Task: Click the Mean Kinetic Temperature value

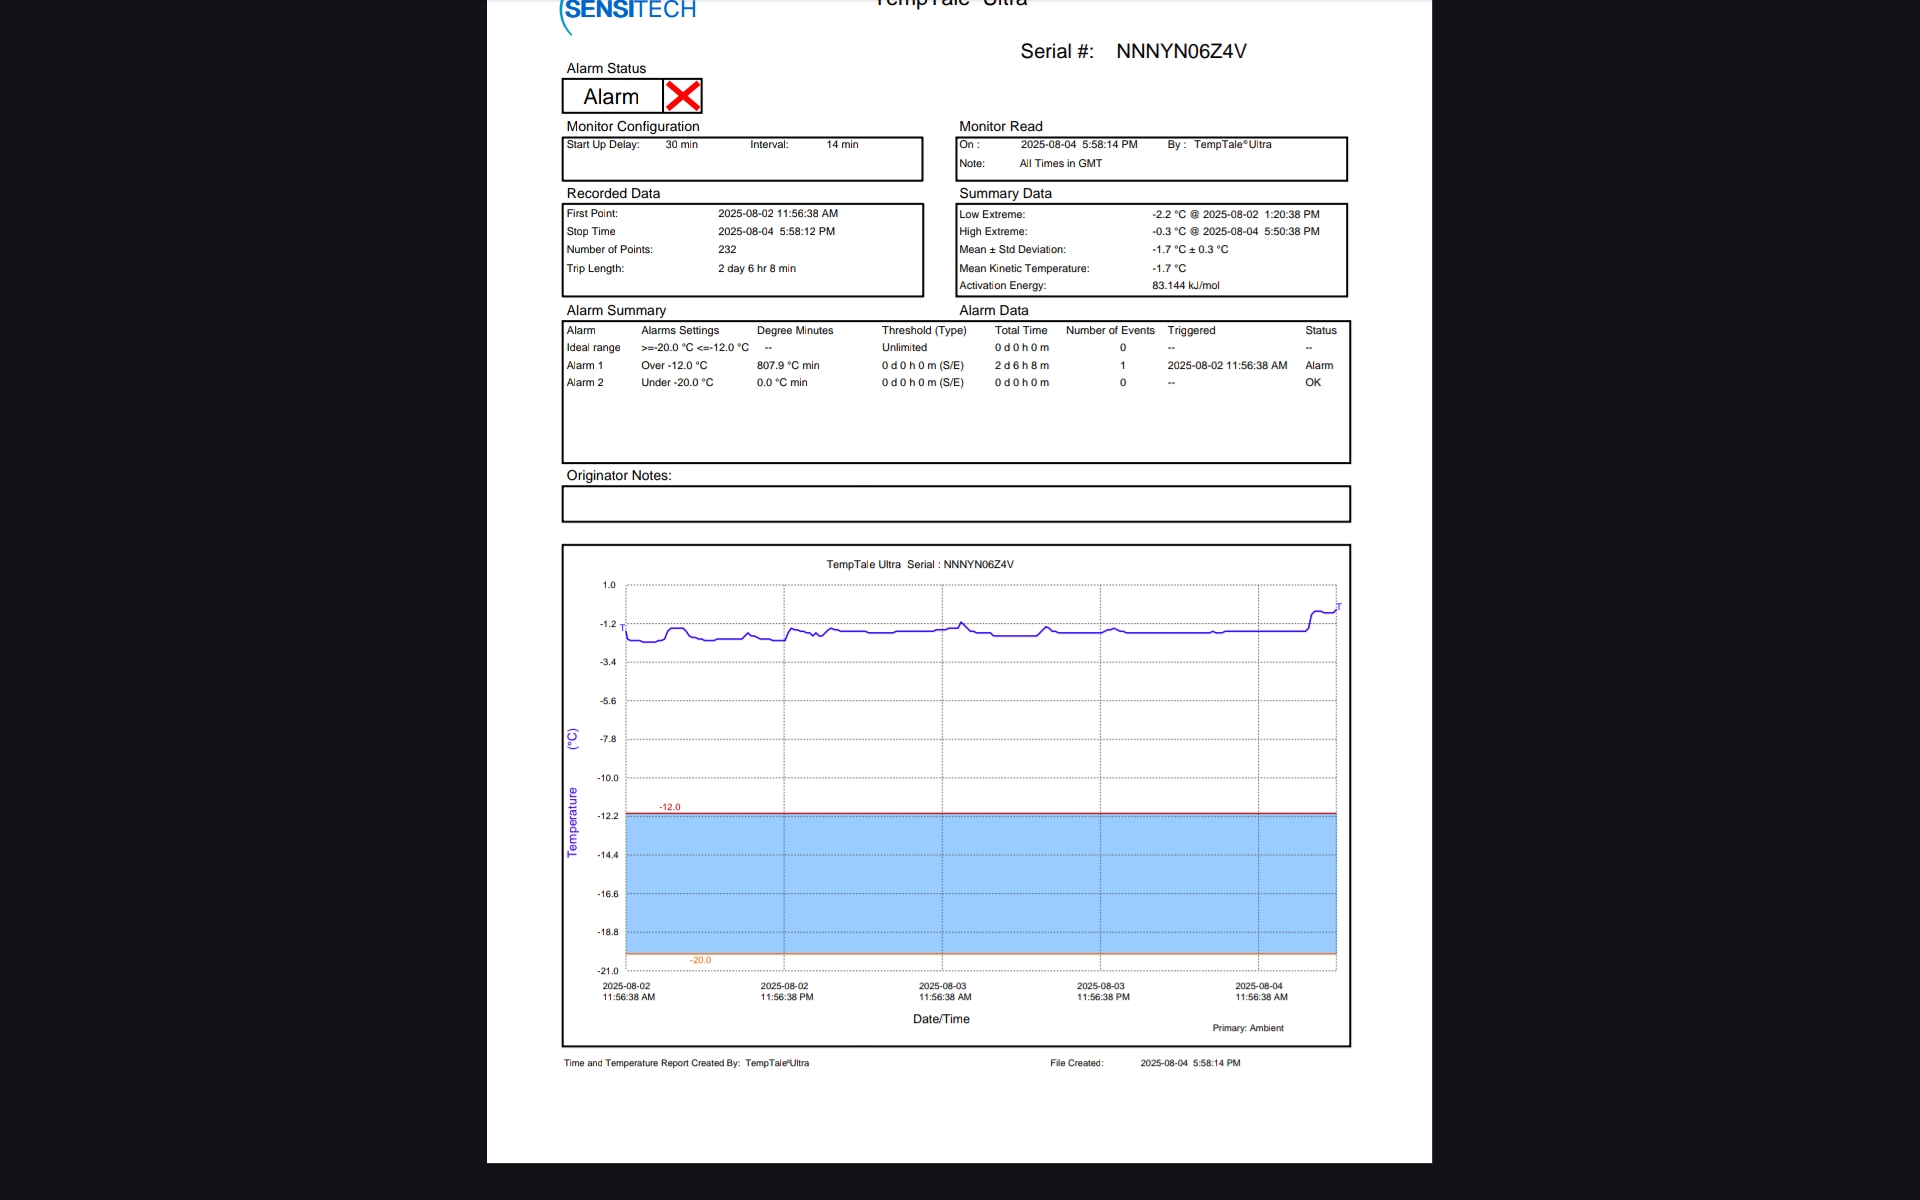Action: pos(1168,268)
